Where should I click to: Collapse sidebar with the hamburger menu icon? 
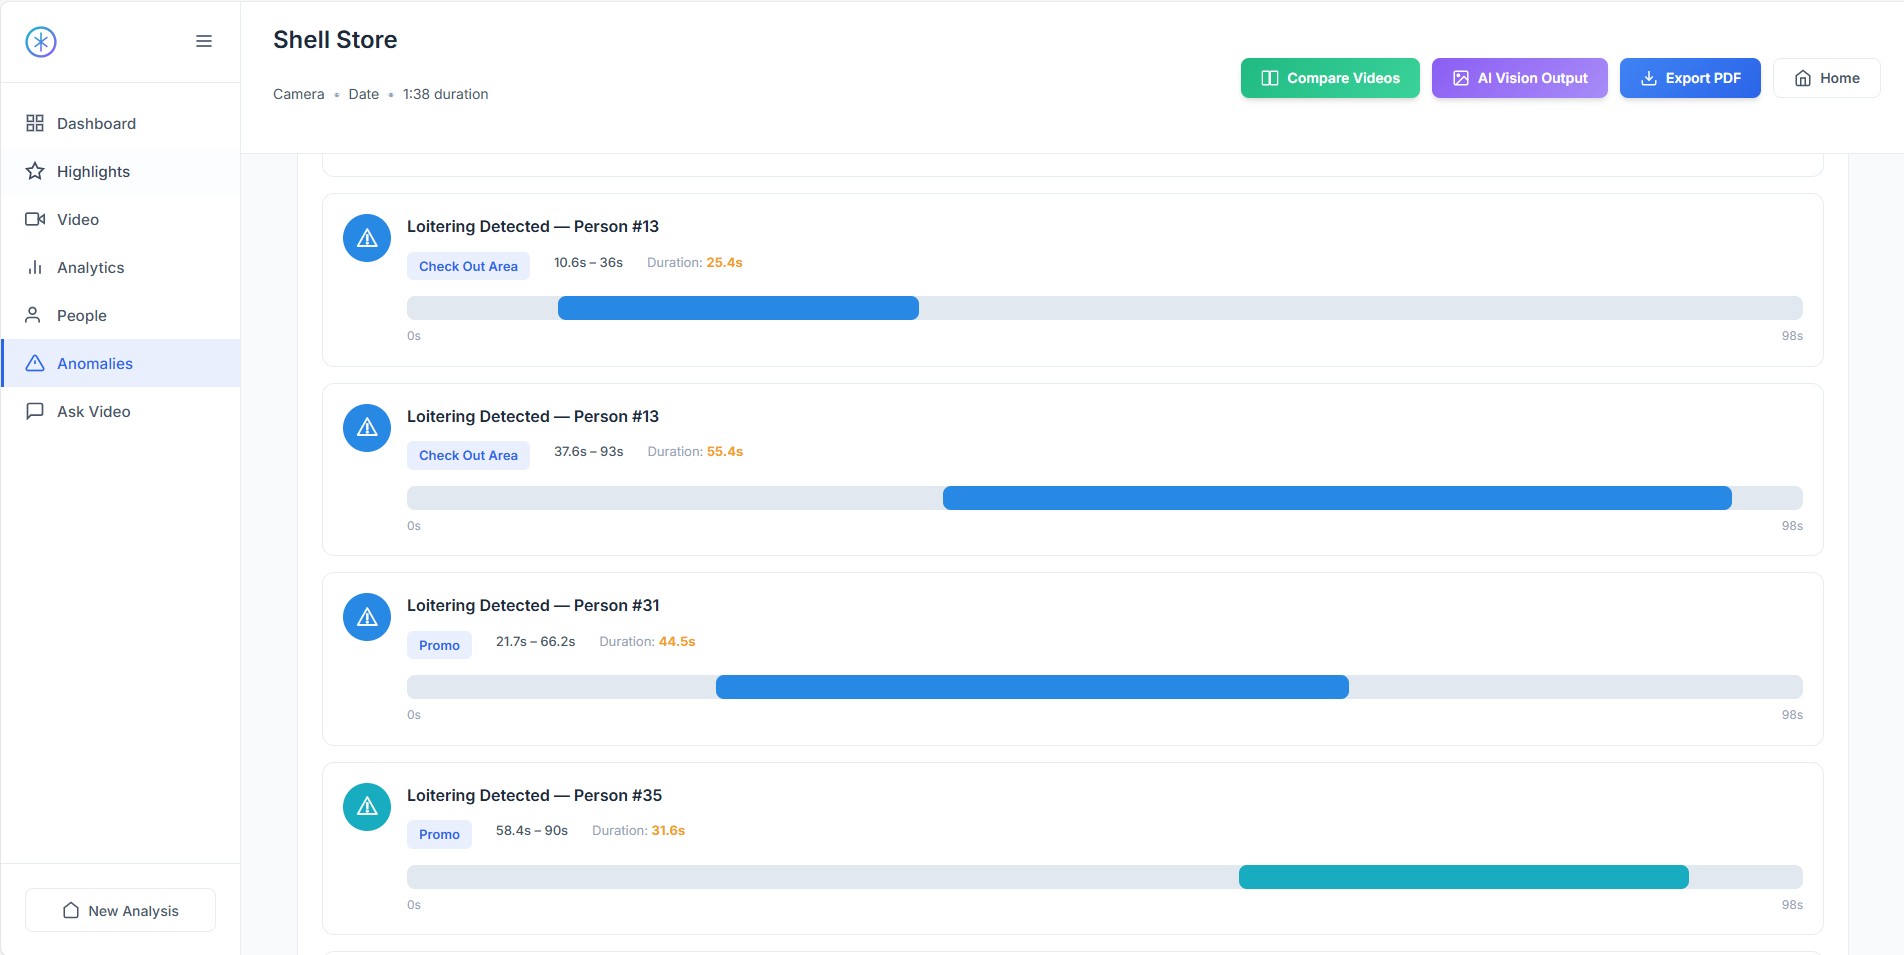pyautogui.click(x=204, y=41)
